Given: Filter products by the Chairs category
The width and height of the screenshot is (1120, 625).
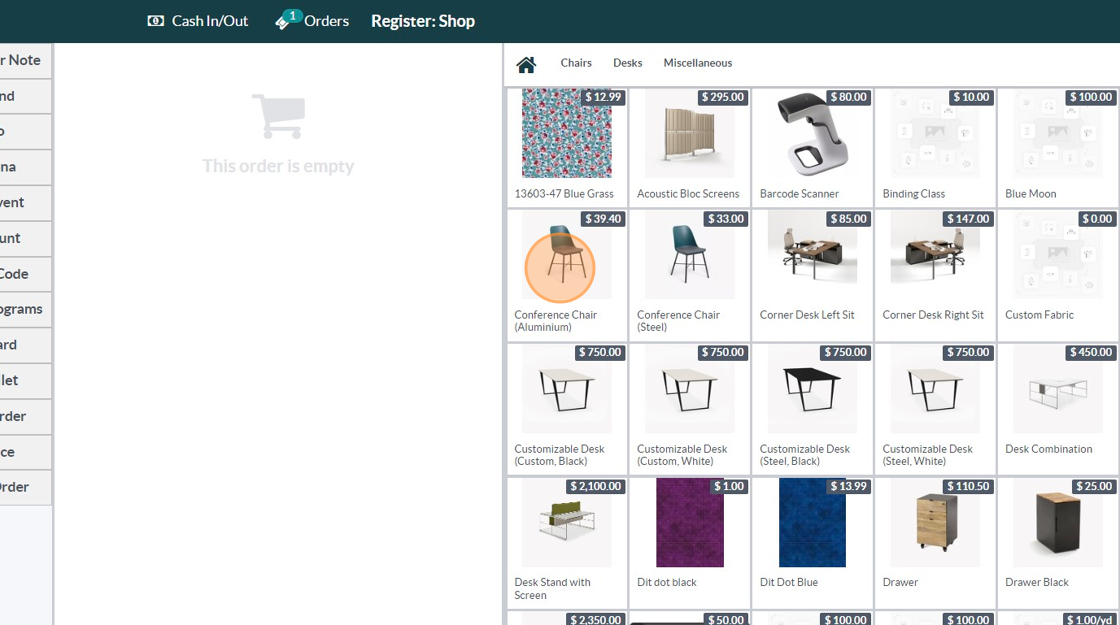Looking at the screenshot, I should coord(576,63).
